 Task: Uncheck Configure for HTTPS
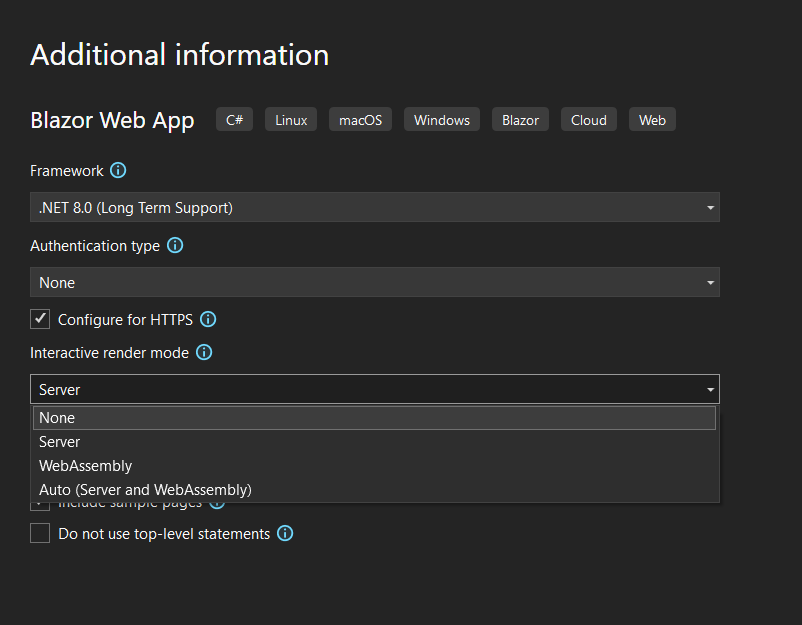click(40, 319)
